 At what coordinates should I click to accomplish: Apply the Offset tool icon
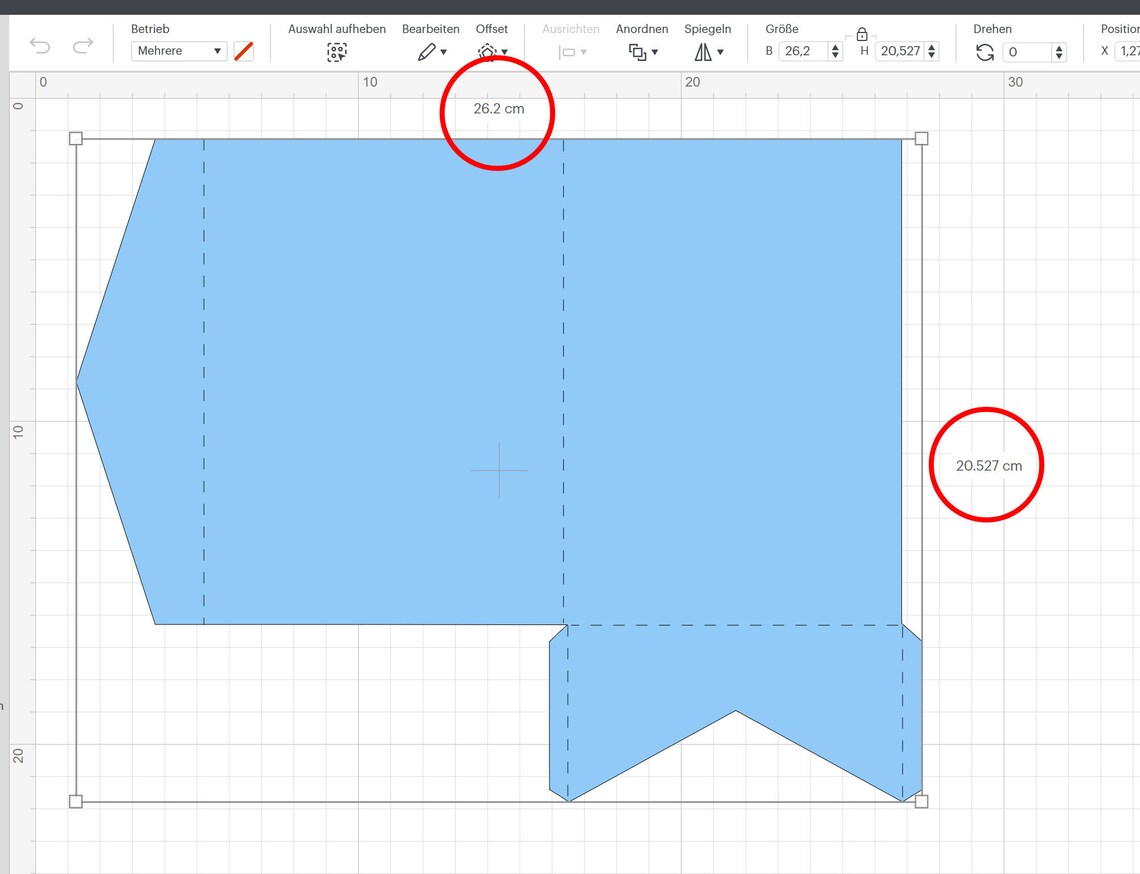(x=489, y=49)
